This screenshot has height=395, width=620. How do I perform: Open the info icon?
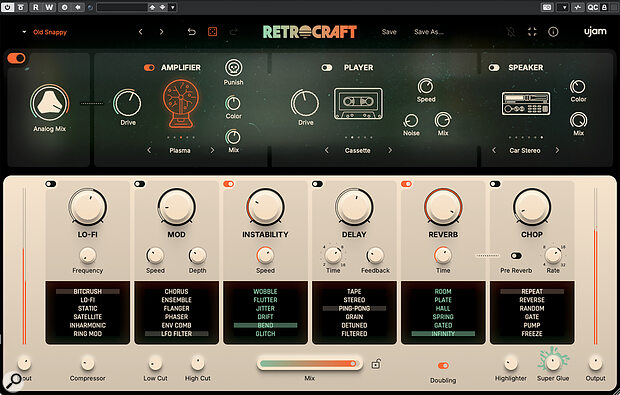[553, 32]
